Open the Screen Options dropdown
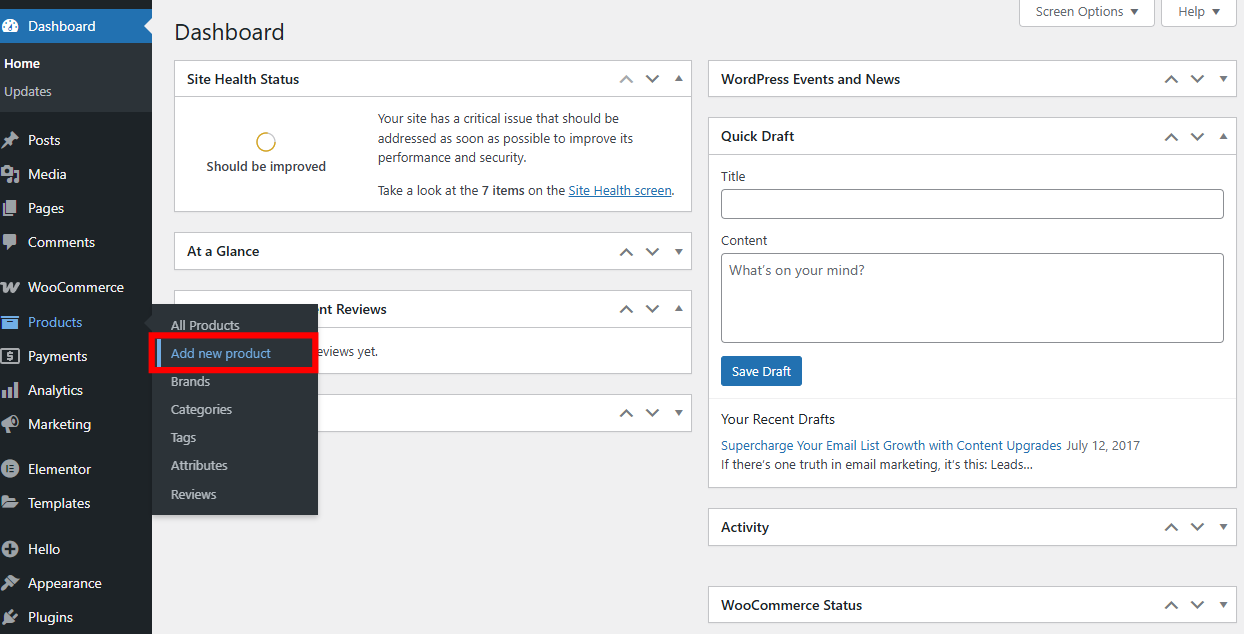Viewport: 1244px width, 634px height. tap(1086, 11)
